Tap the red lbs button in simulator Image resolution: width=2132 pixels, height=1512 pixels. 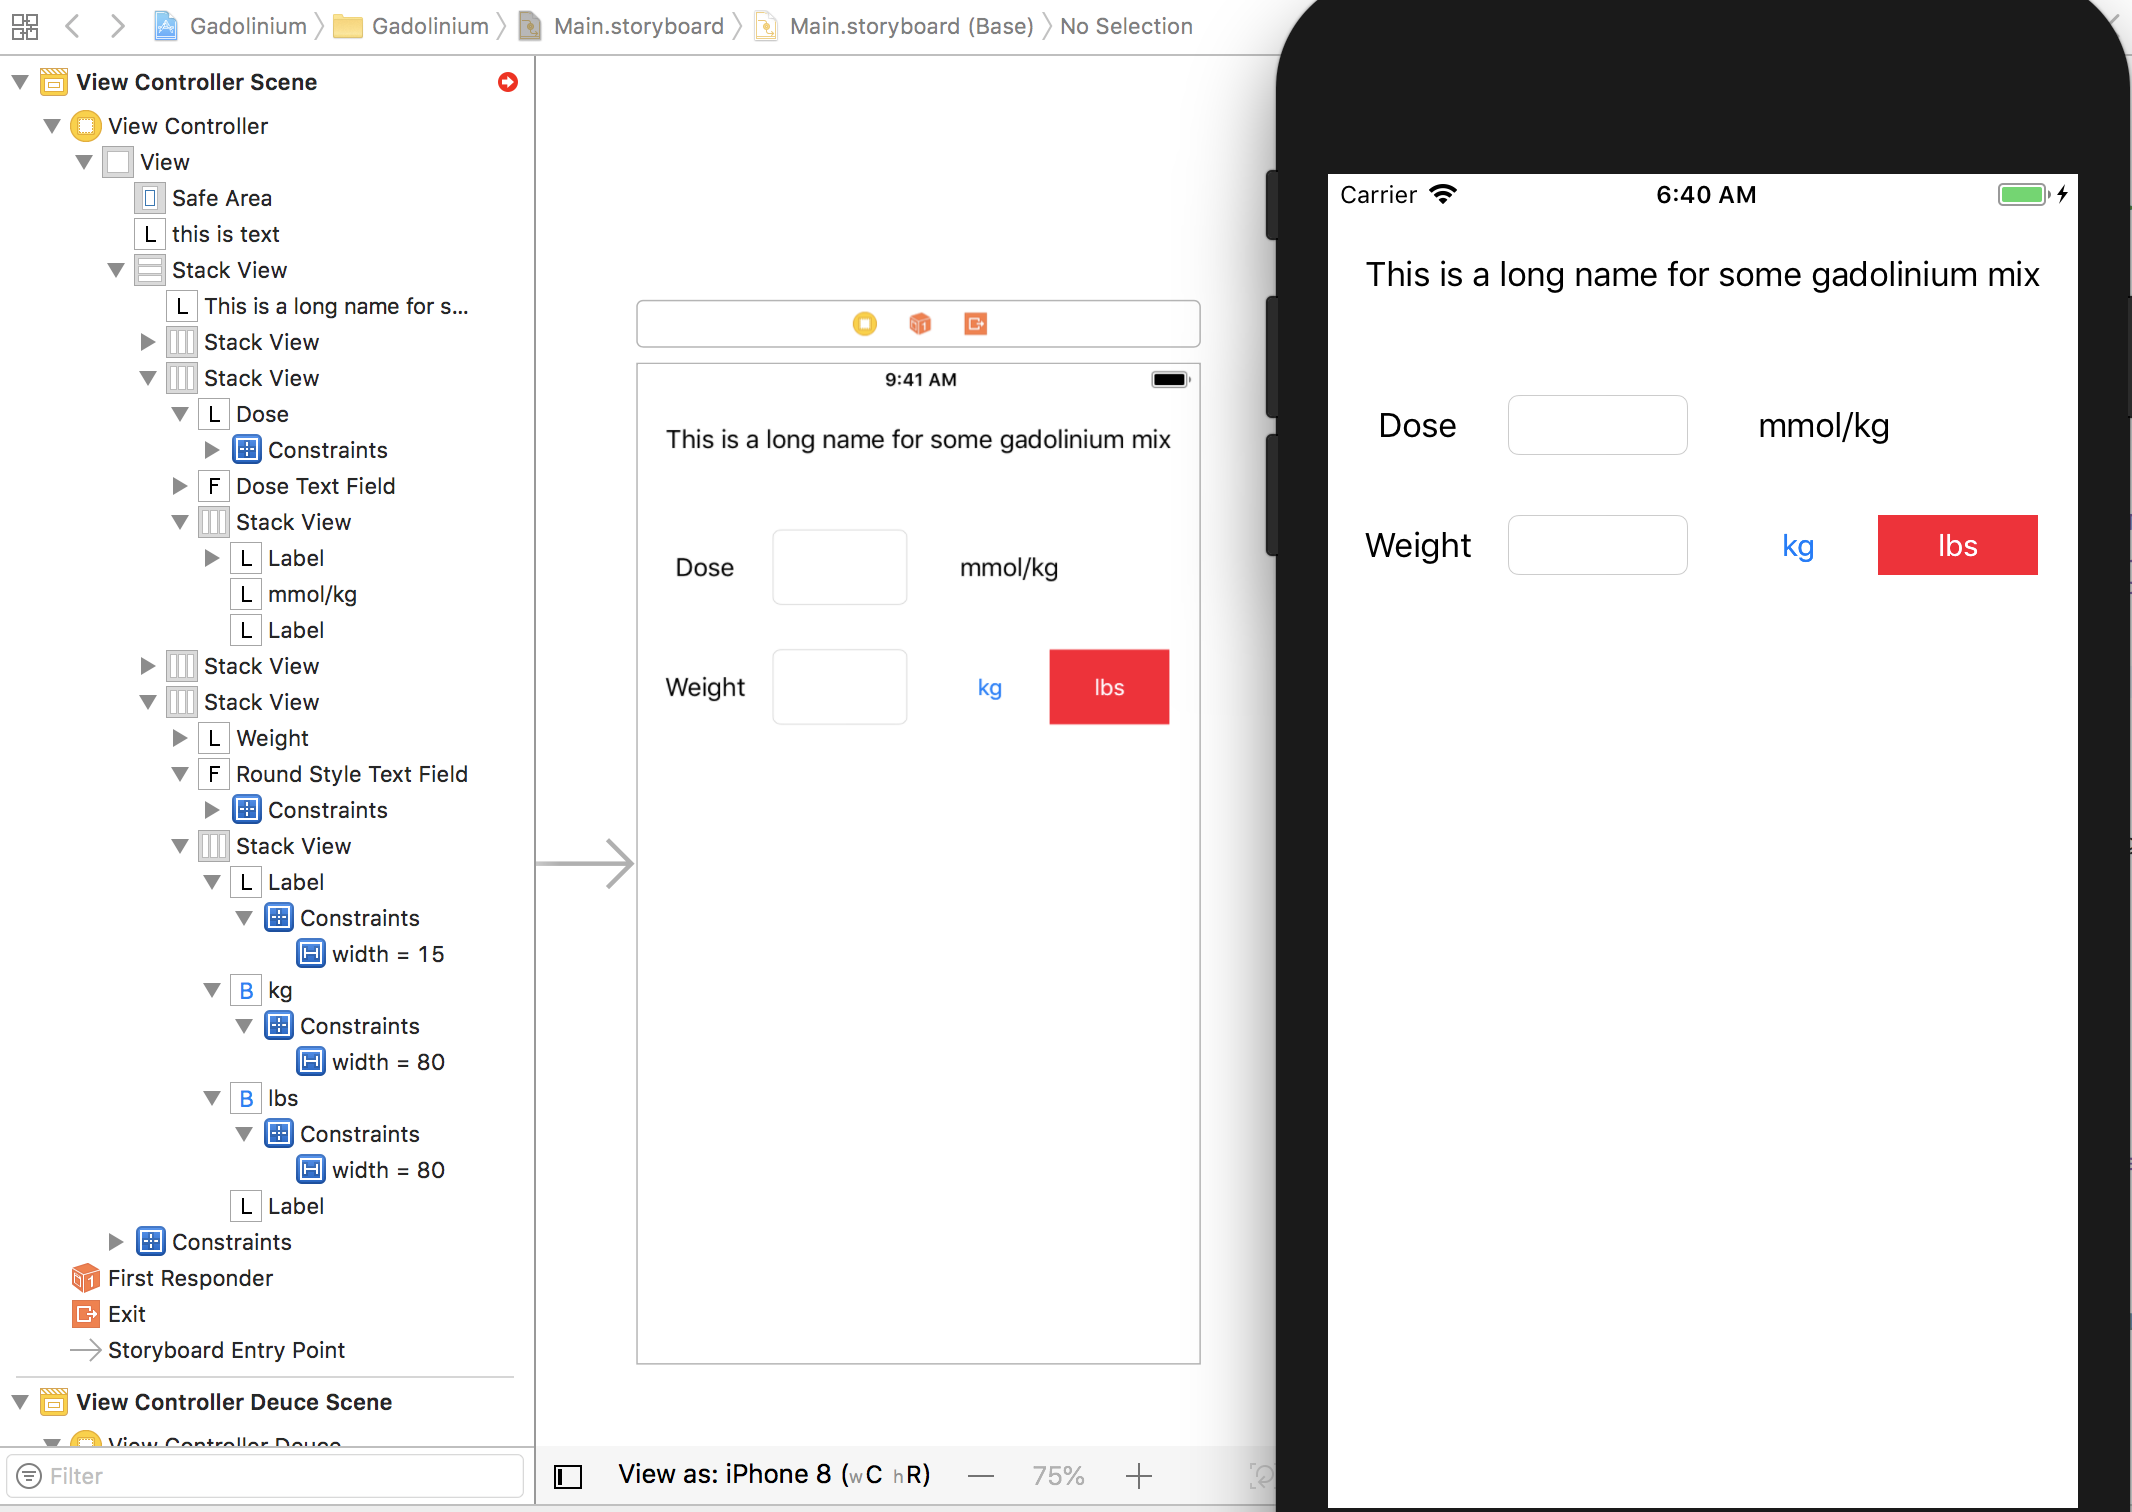1957,545
